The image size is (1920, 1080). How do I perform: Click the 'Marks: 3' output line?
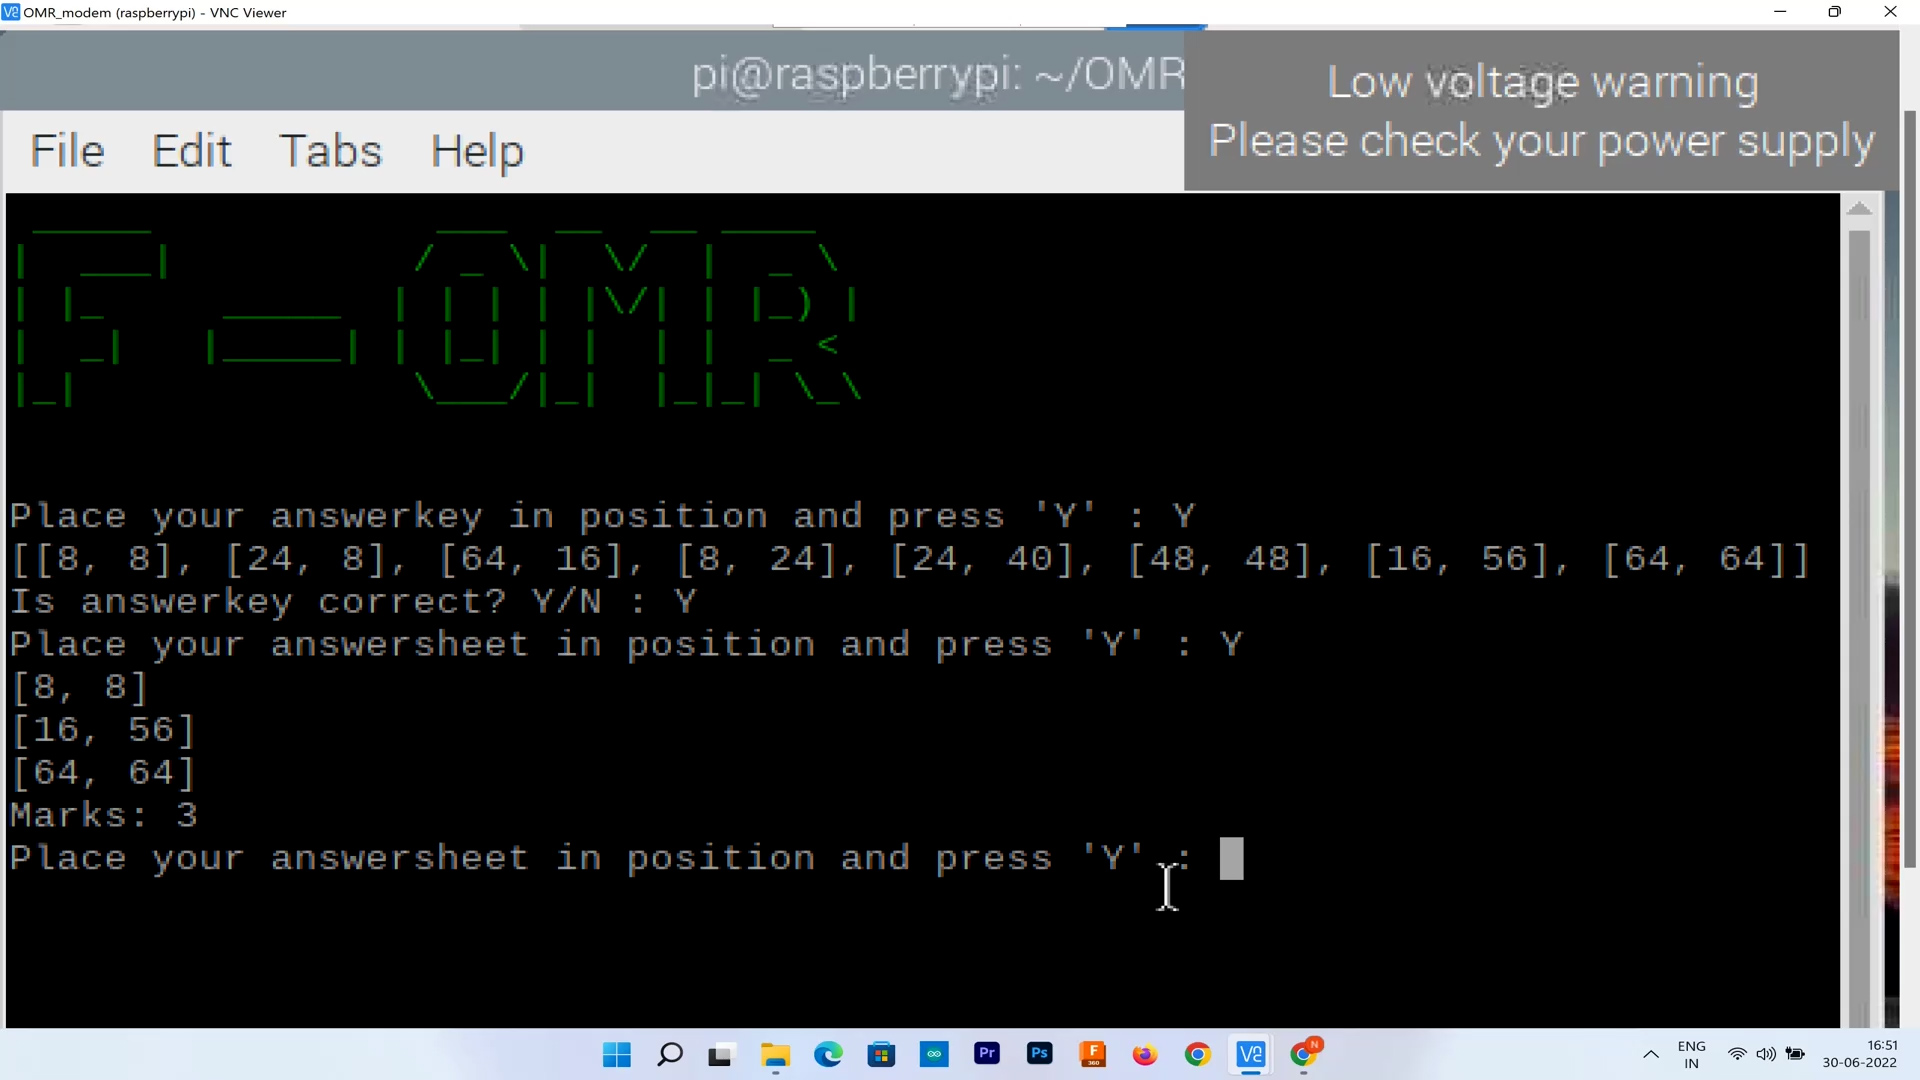(104, 815)
